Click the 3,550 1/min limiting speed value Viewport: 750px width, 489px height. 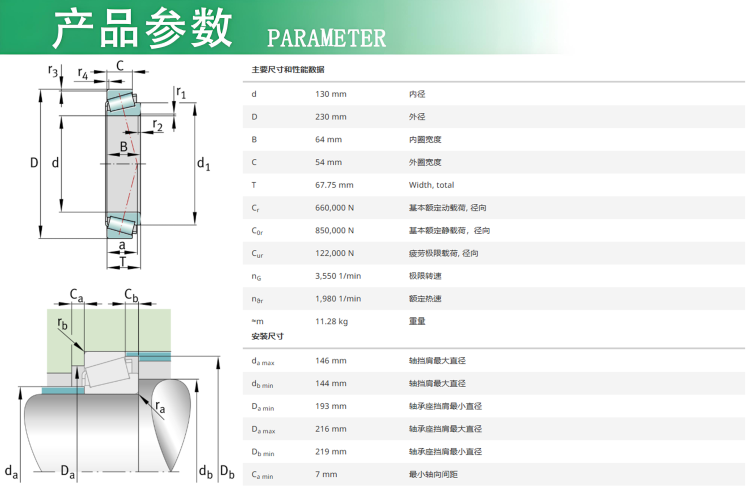pos(338,276)
